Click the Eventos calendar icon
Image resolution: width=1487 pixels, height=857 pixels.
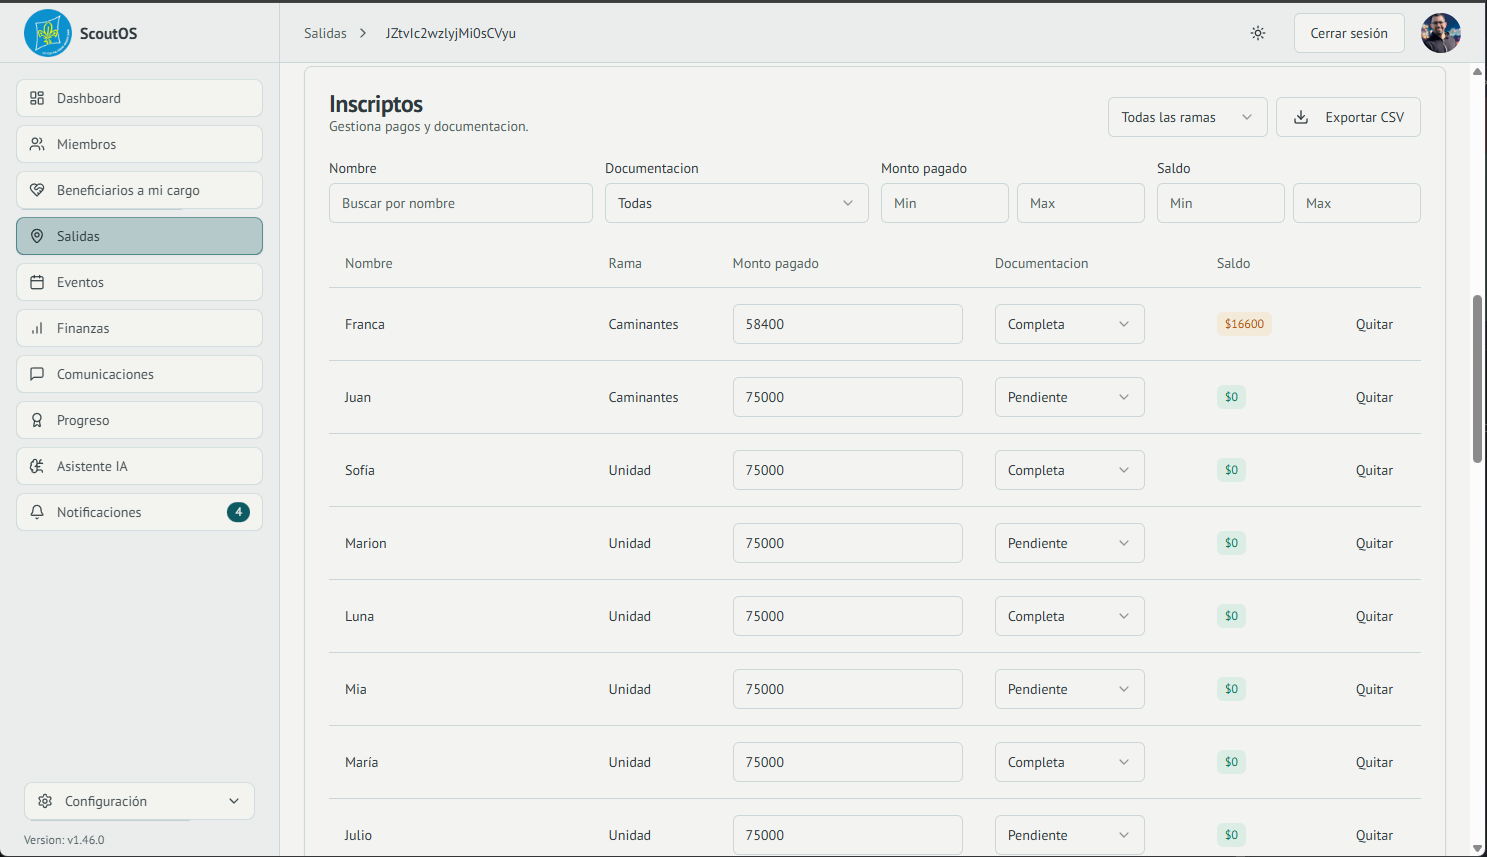tap(37, 282)
